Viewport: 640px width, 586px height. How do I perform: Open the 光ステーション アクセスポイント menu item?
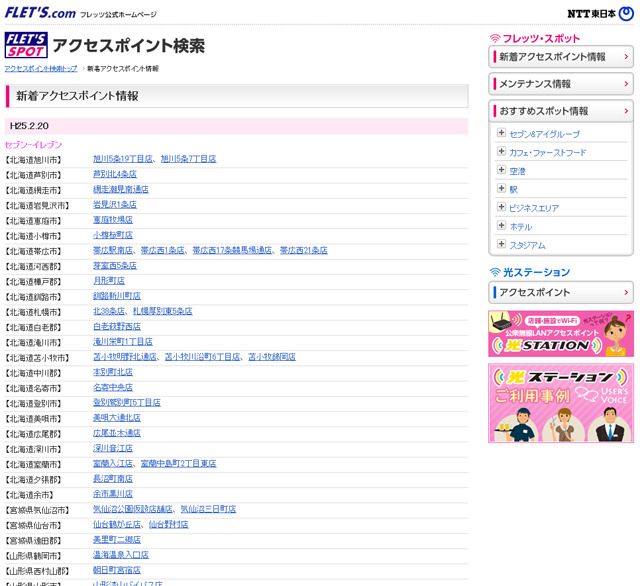(x=561, y=292)
